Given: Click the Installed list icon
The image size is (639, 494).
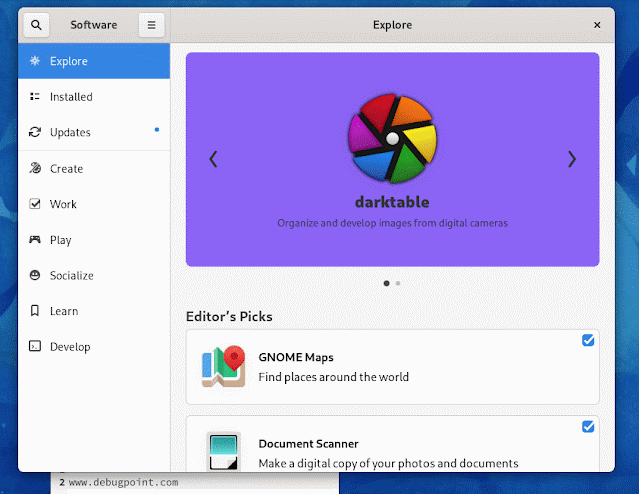Looking at the screenshot, I should pyautogui.click(x=35, y=97).
